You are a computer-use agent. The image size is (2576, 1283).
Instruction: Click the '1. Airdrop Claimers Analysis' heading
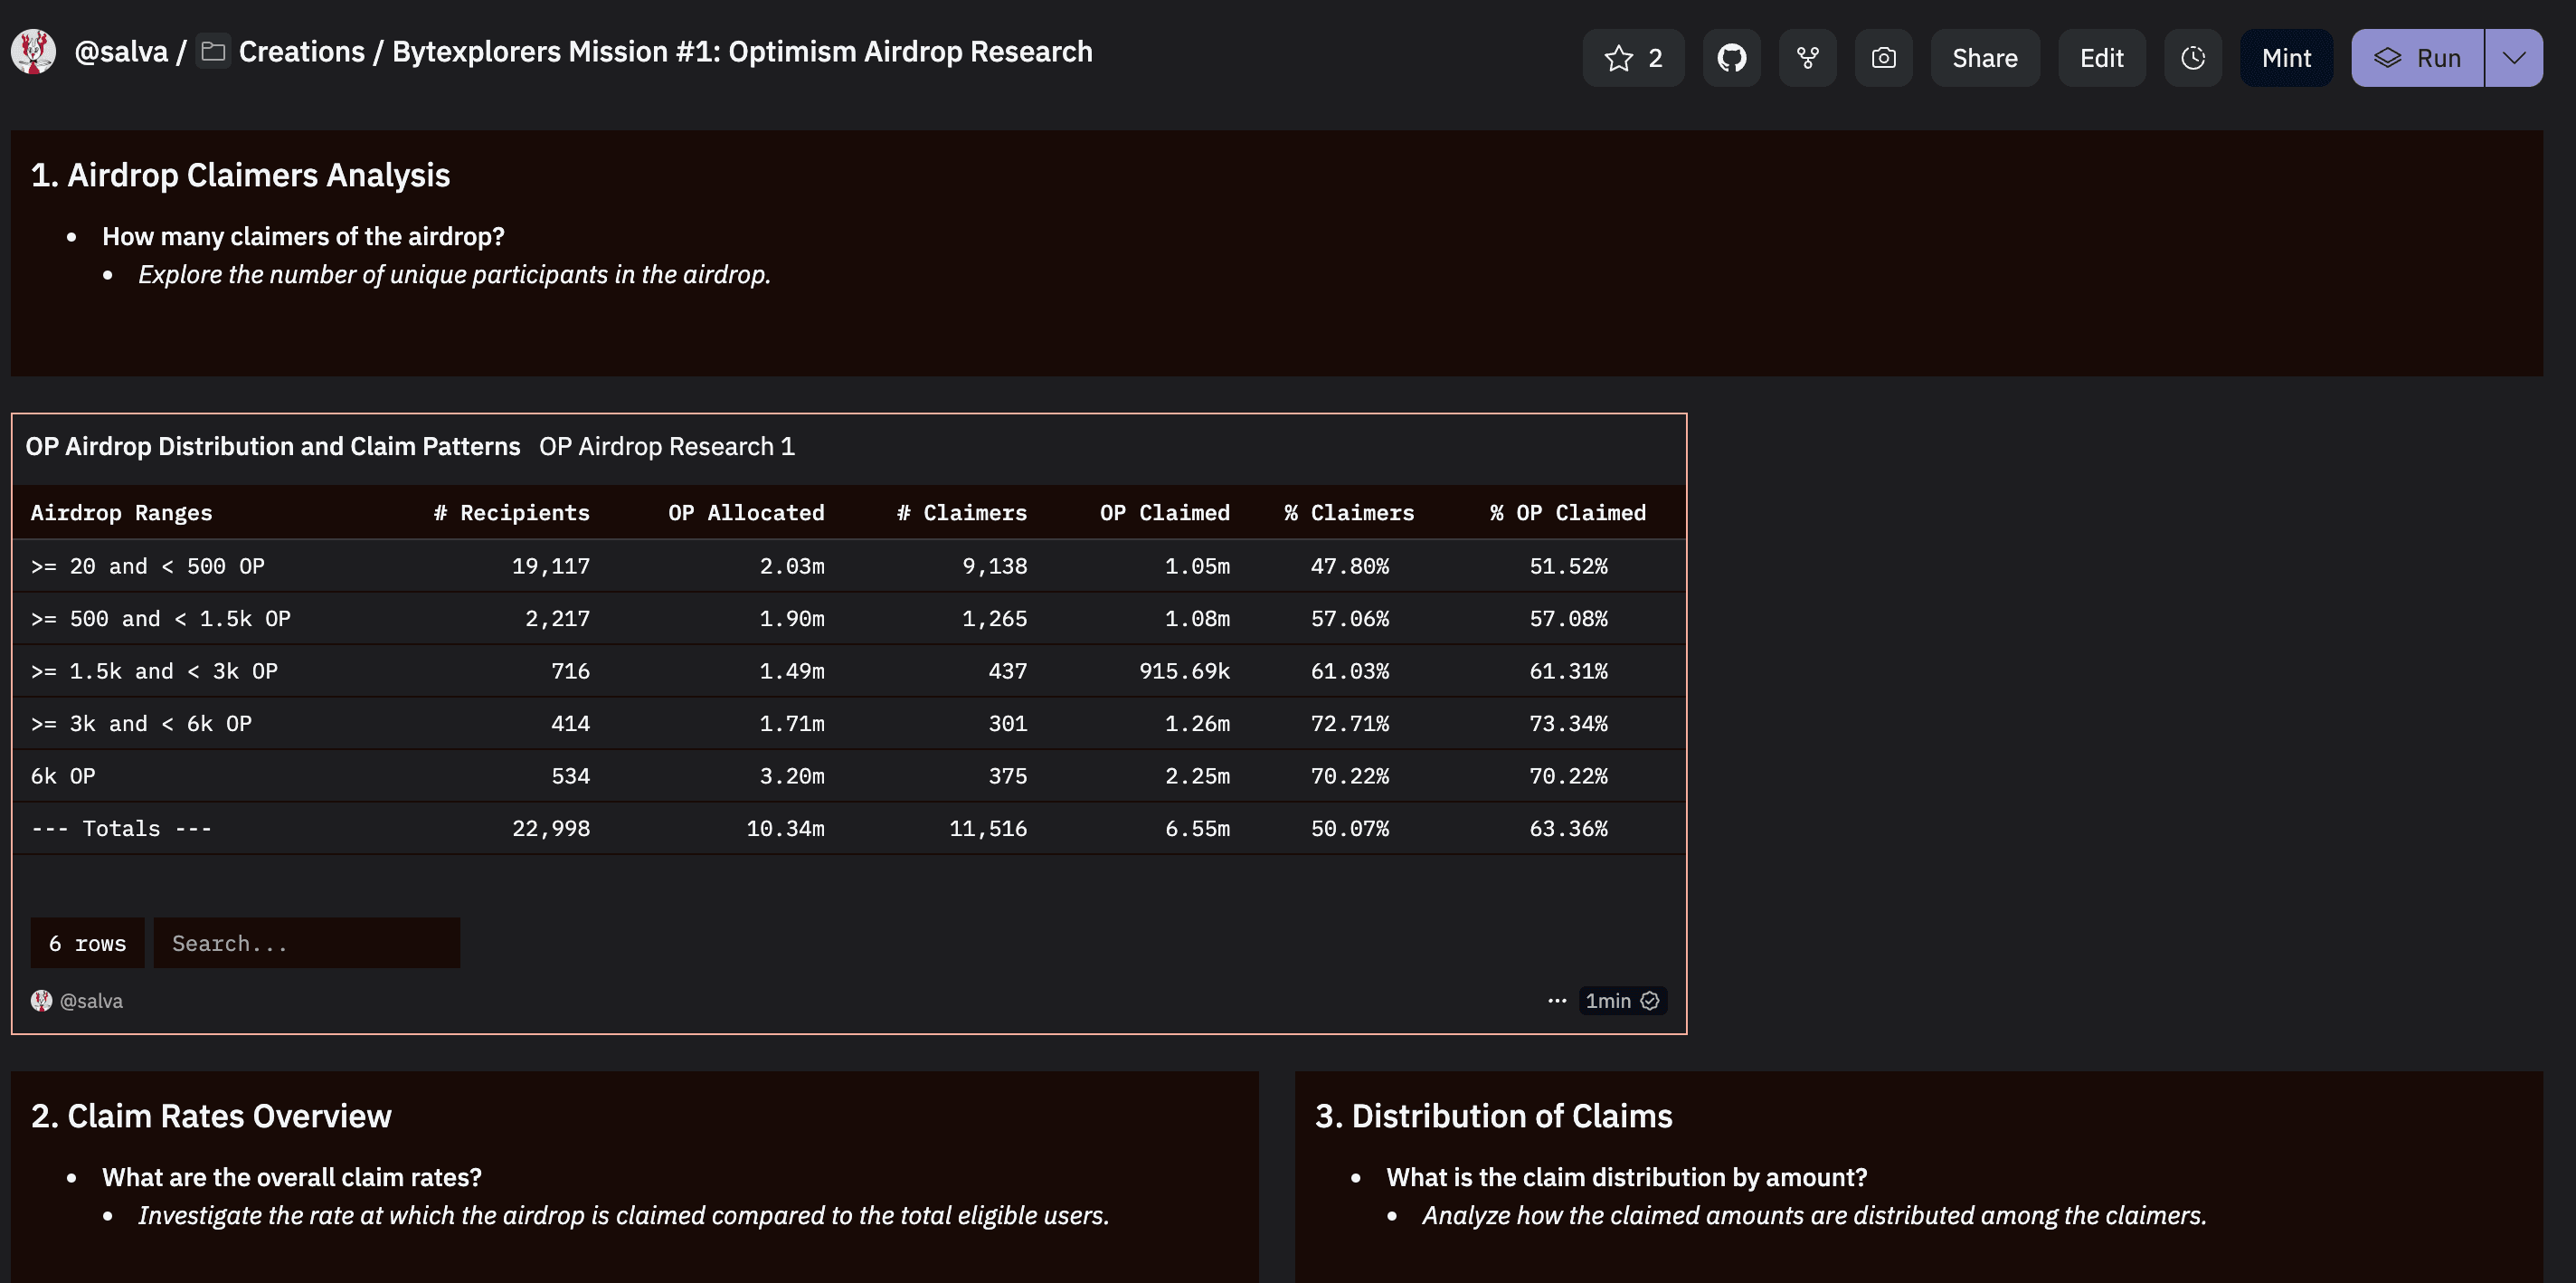[240, 175]
